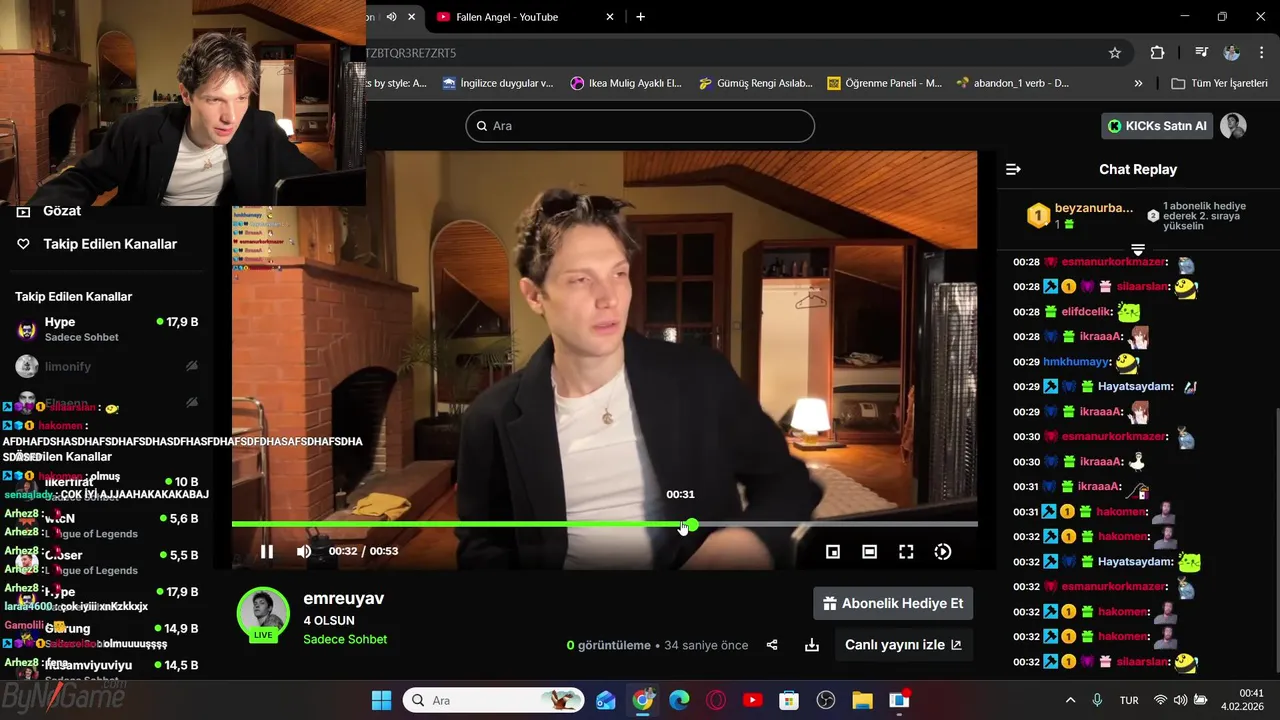Pause the clip playback

pyautogui.click(x=267, y=551)
